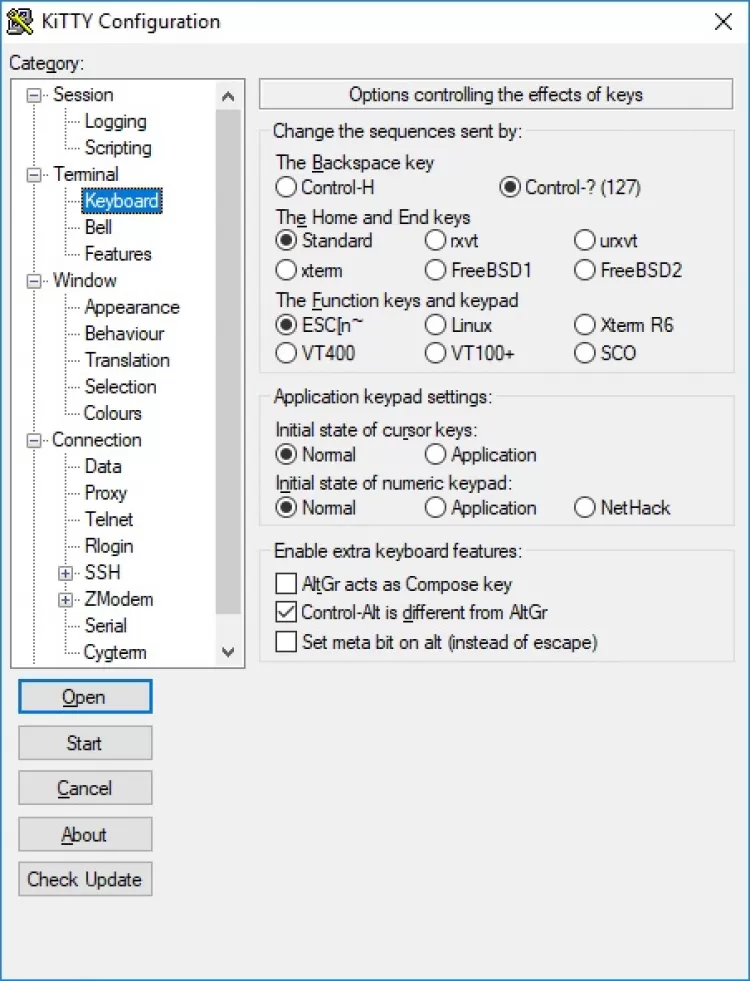Select Control-H for the Backspace key

click(x=286, y=187)
